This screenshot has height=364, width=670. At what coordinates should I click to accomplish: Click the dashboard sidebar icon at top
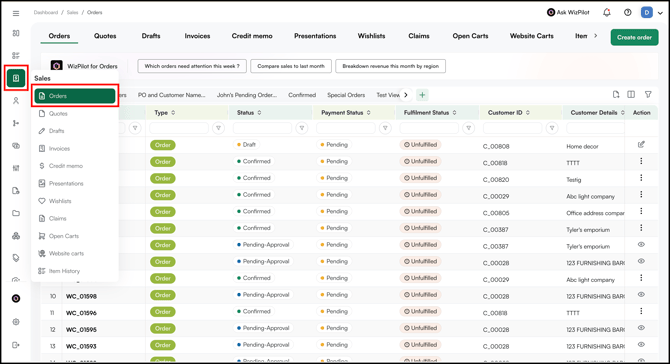tap(16, 33)
